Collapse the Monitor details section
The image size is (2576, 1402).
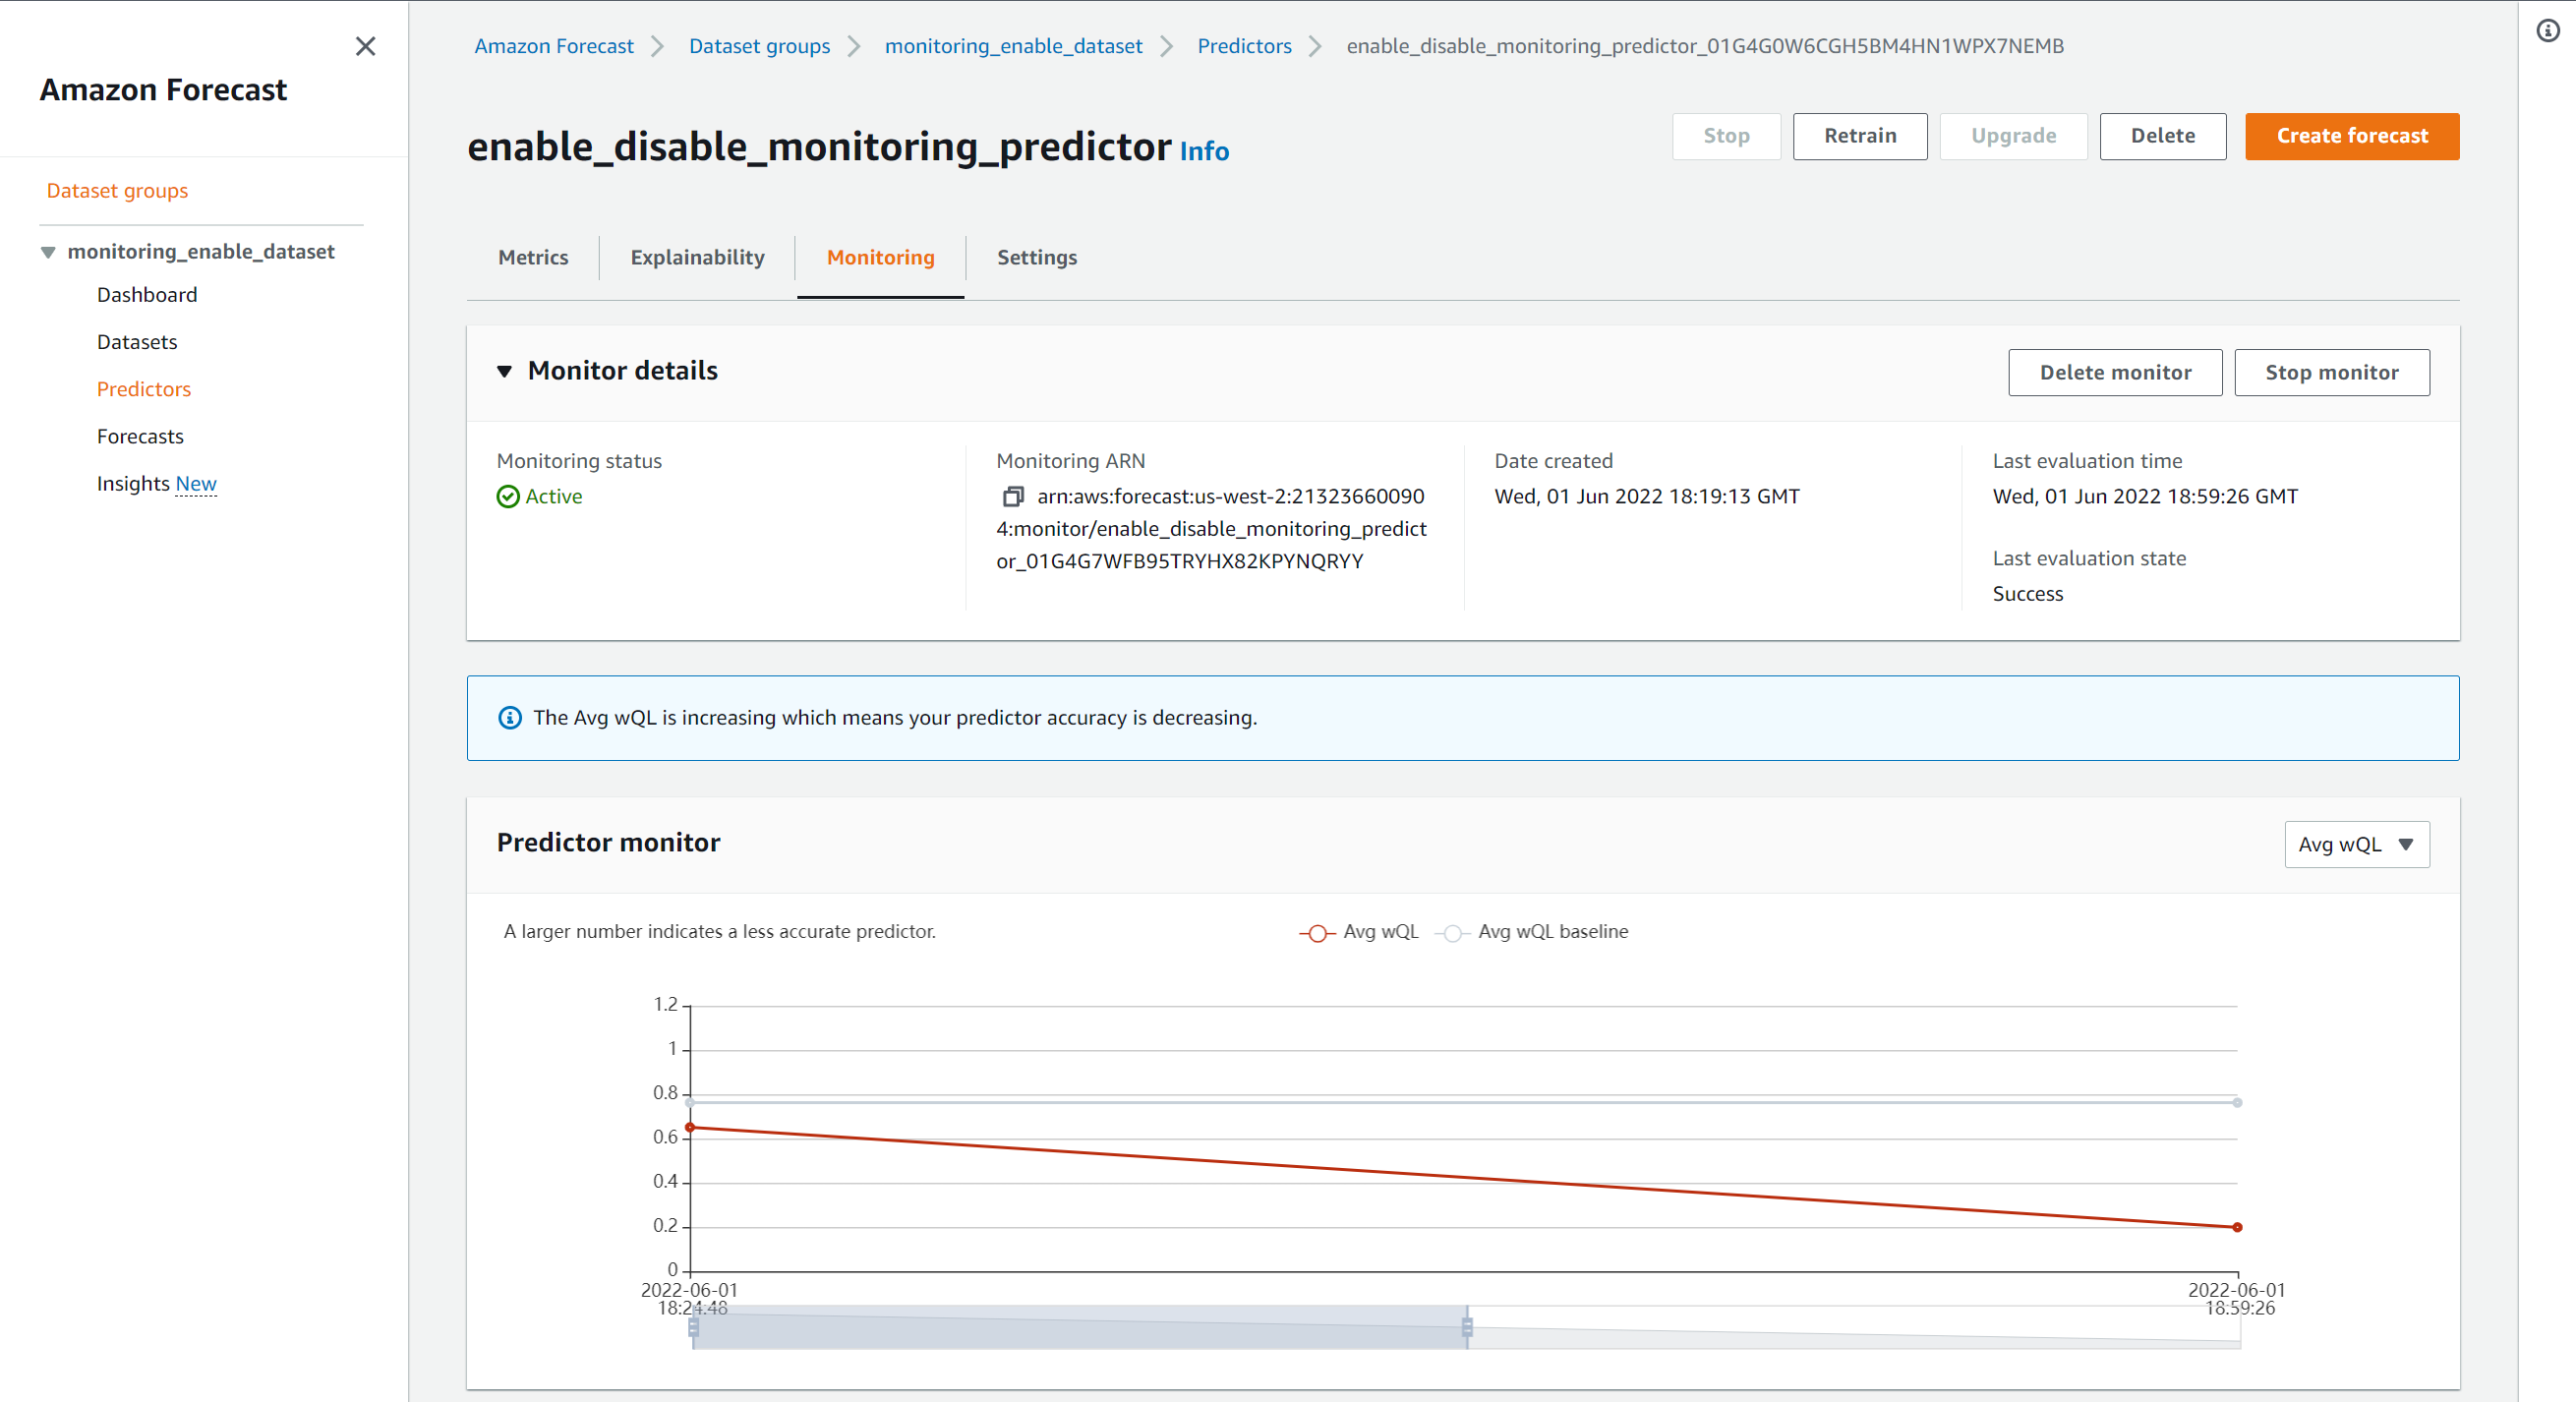(505, 371)
